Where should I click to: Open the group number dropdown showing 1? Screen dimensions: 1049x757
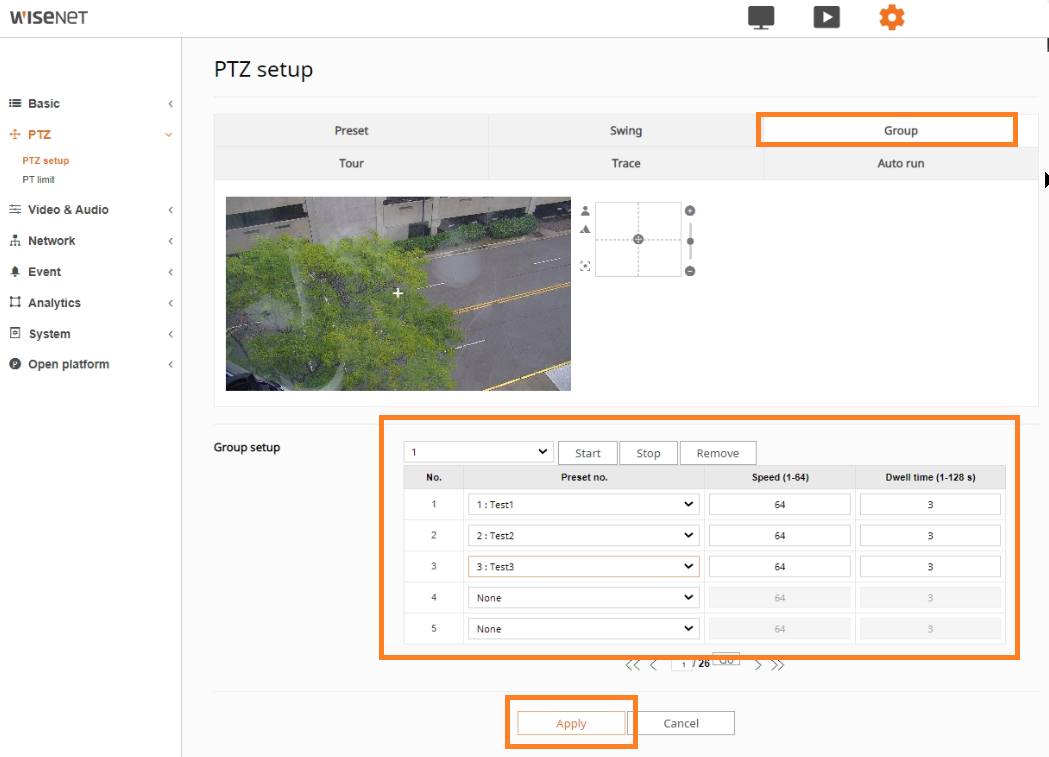coord(478,452)
